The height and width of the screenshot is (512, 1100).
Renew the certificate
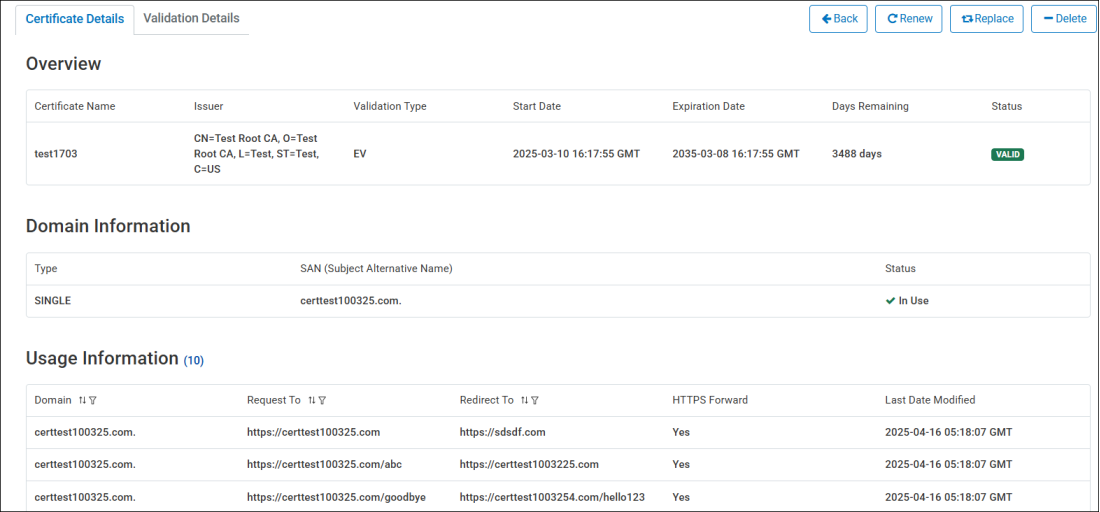coord(908,19)
